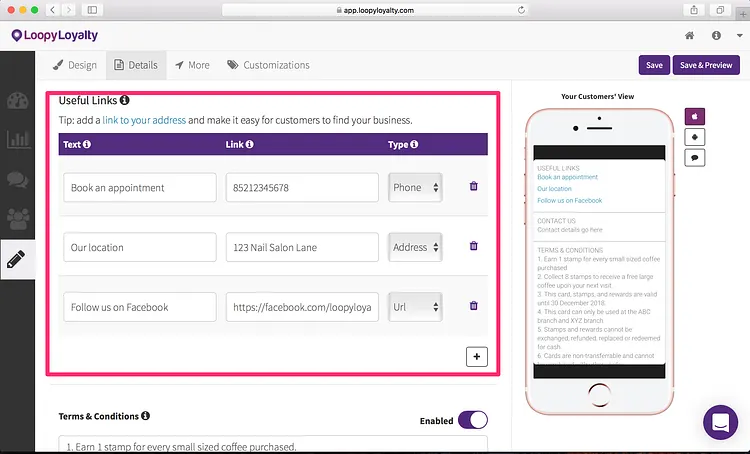The width and height of the screenshot is (750, 454).
Task: Add a new useful link row
Action: tap(477, 356)
